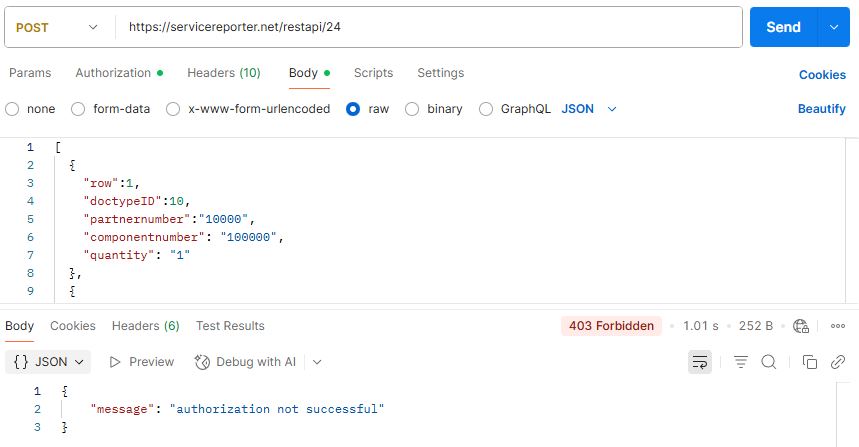Open the Send options dropdown arrow
The width and height of the screenshot is (859, 447).
pyautogui.click(x=834, y=27)
